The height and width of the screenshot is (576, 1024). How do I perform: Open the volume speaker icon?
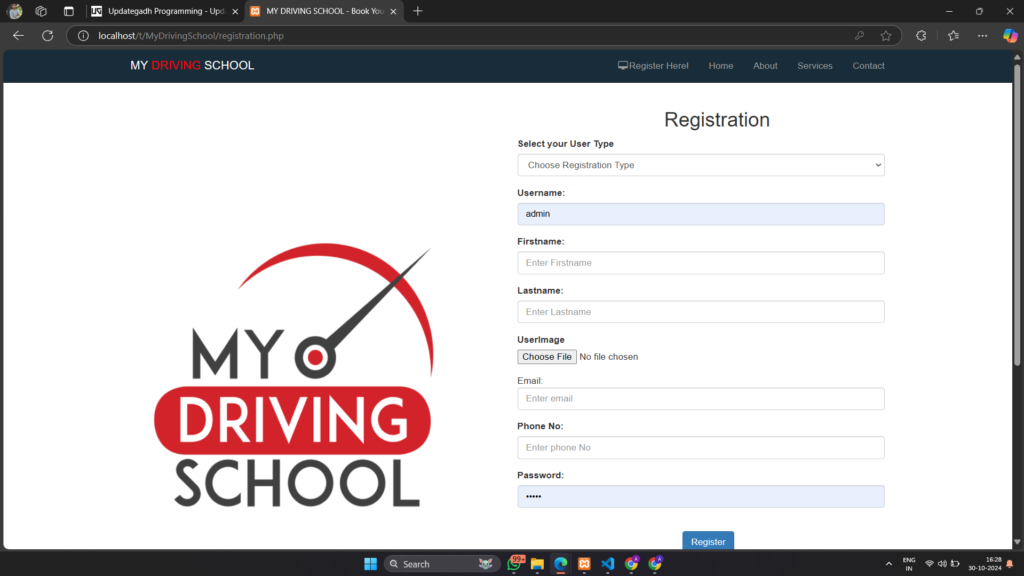click(x=942, y=564)
